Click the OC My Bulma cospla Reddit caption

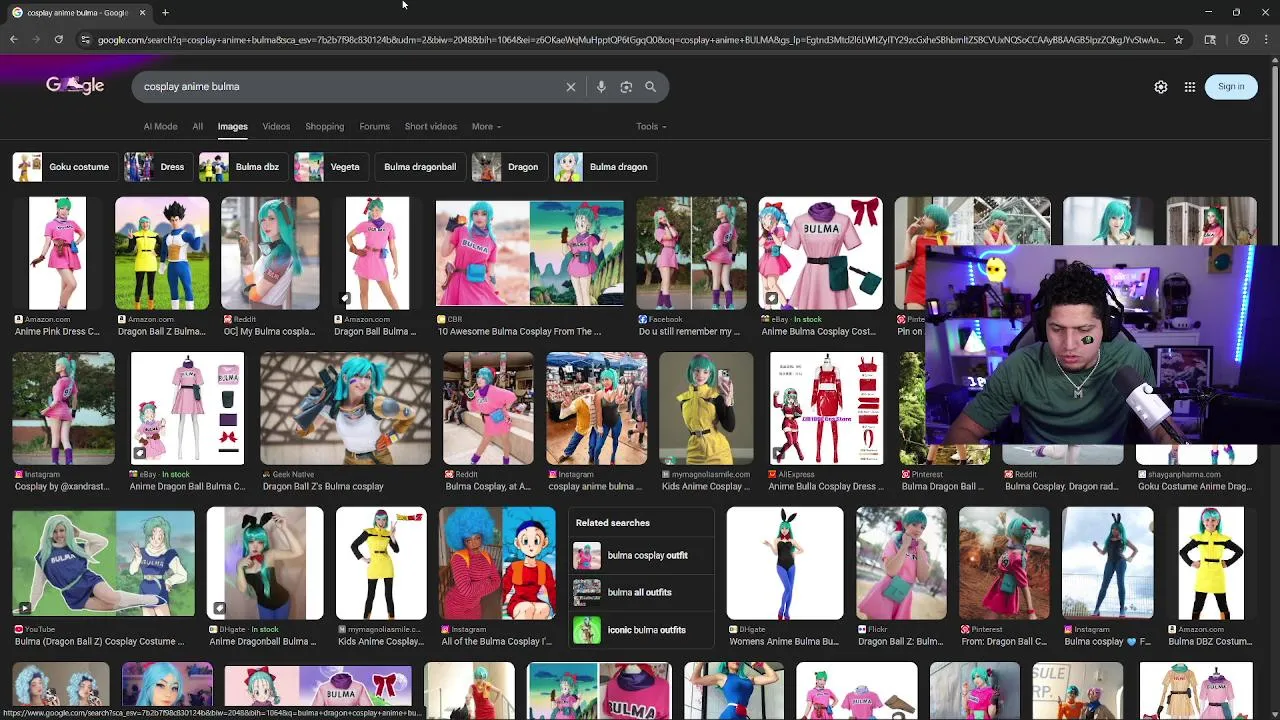269,332
